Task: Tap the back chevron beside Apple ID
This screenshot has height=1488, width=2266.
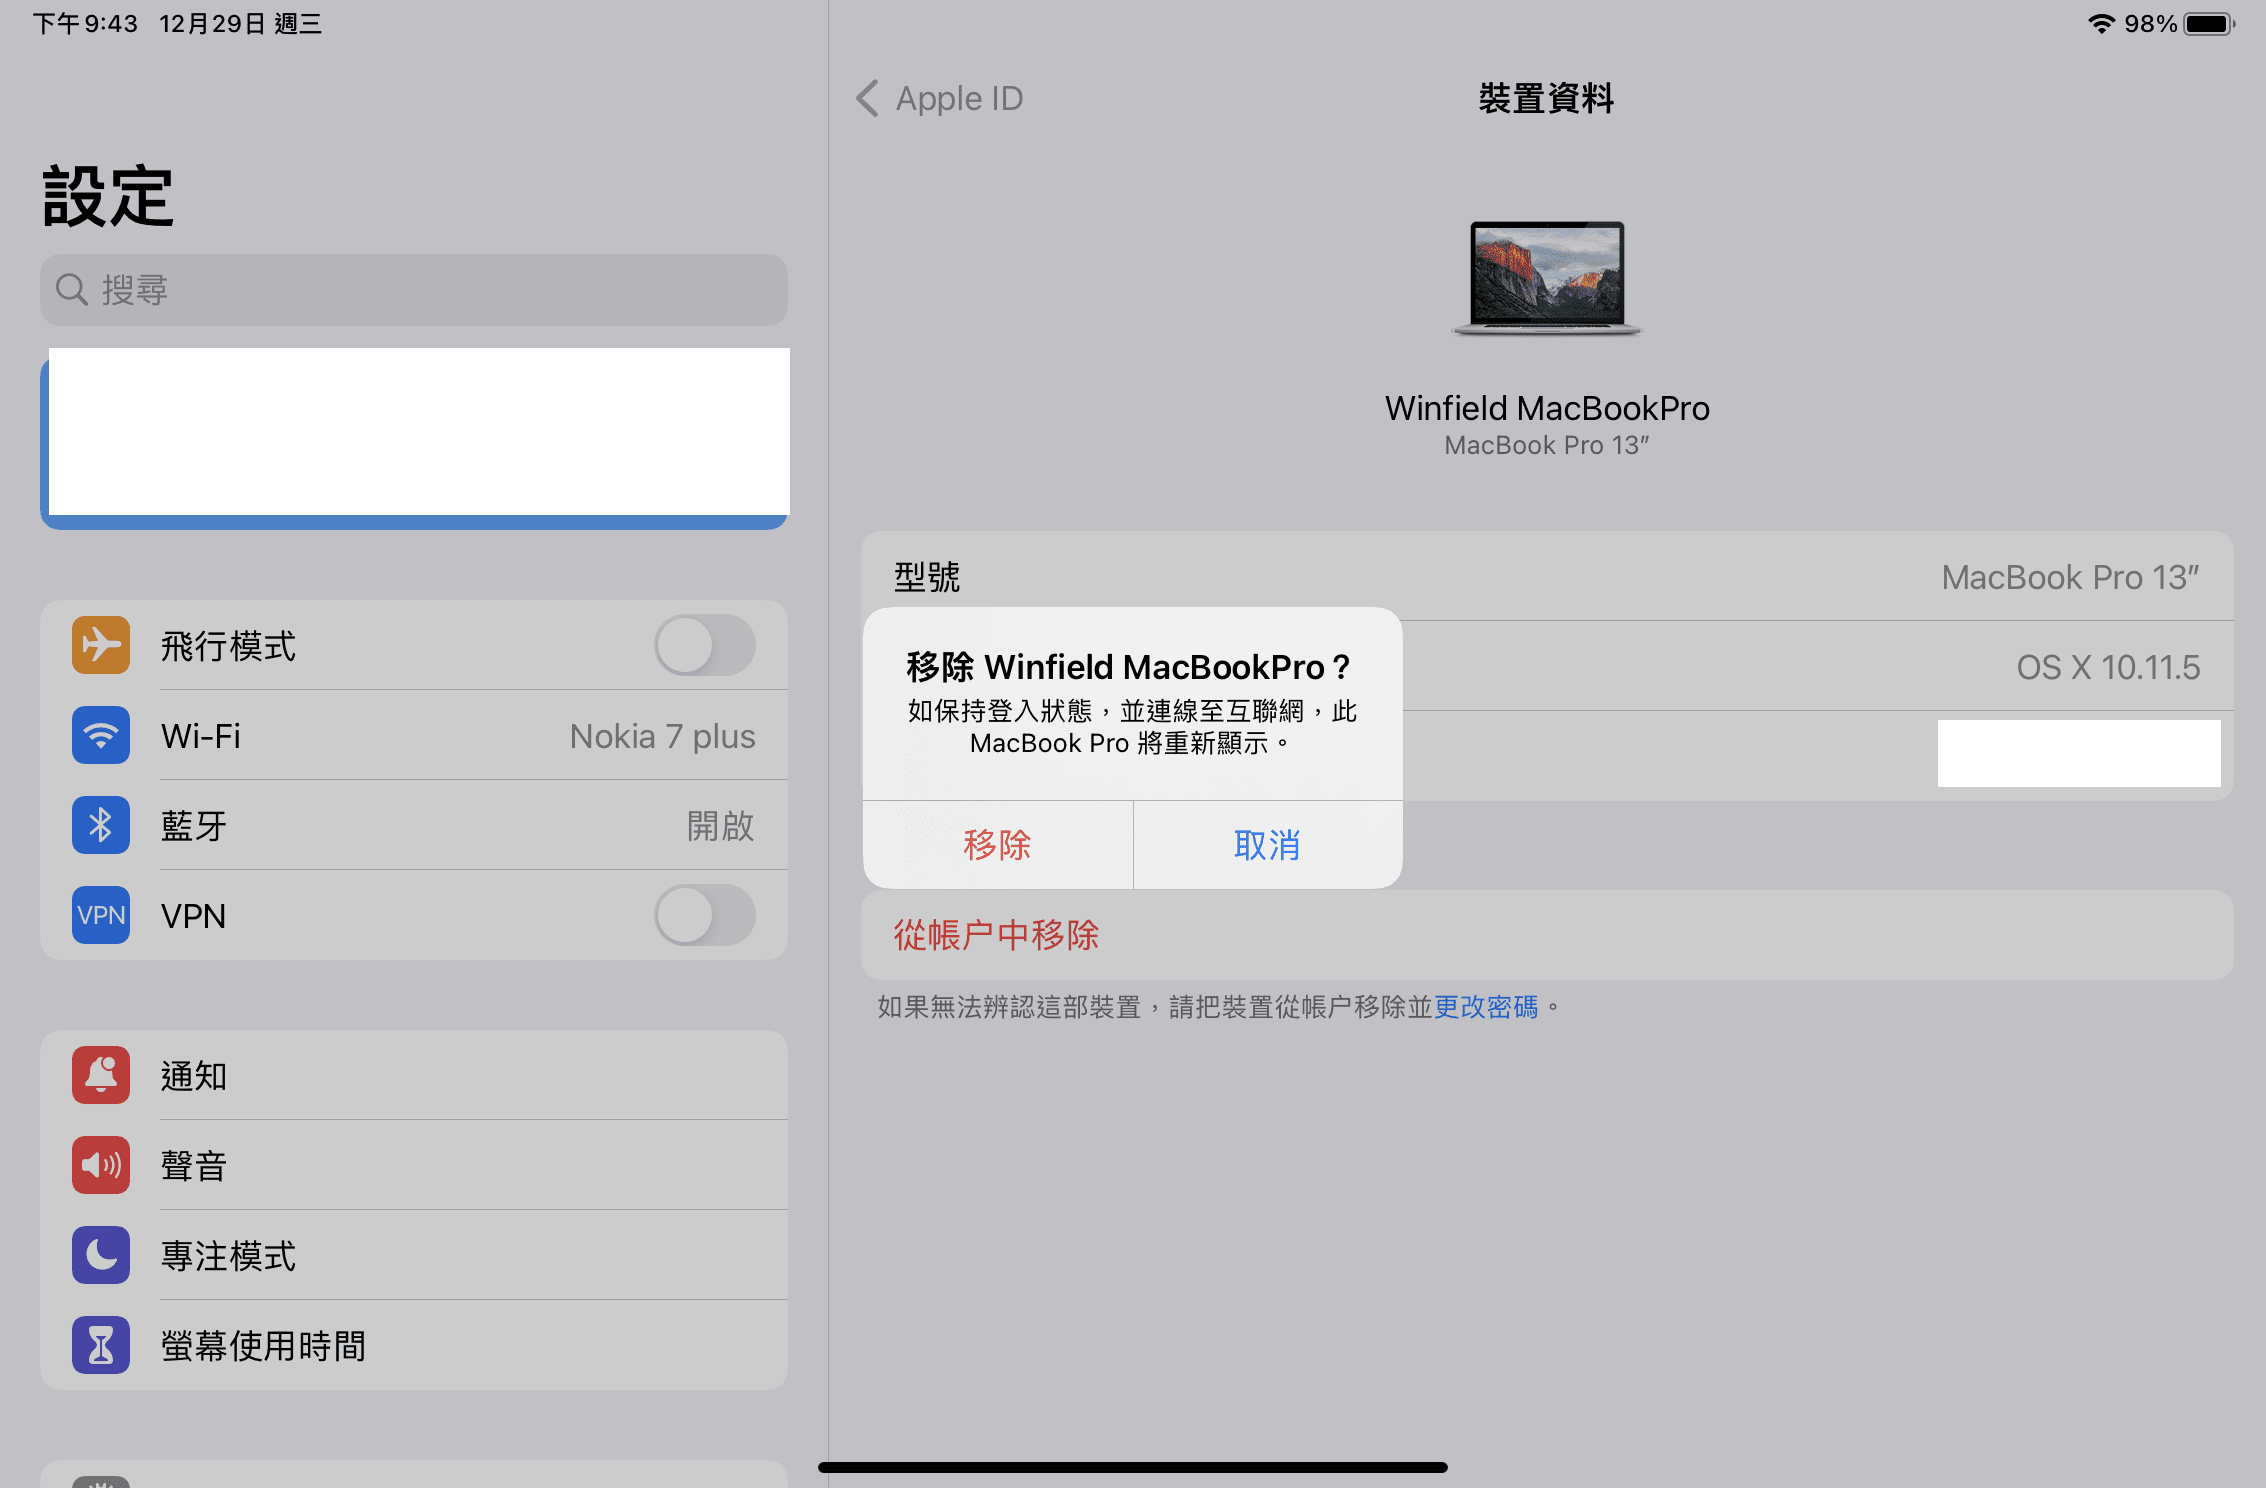Action: [867, 98]
